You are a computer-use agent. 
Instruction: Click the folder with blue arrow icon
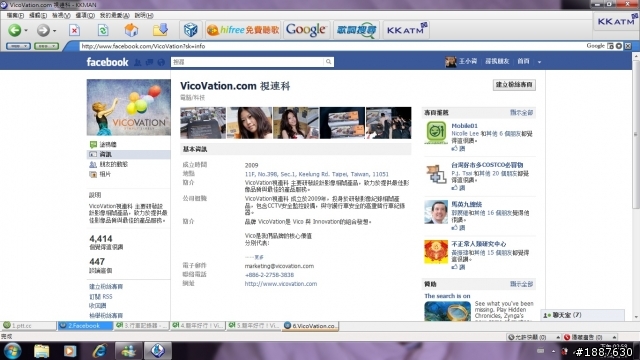160,30
